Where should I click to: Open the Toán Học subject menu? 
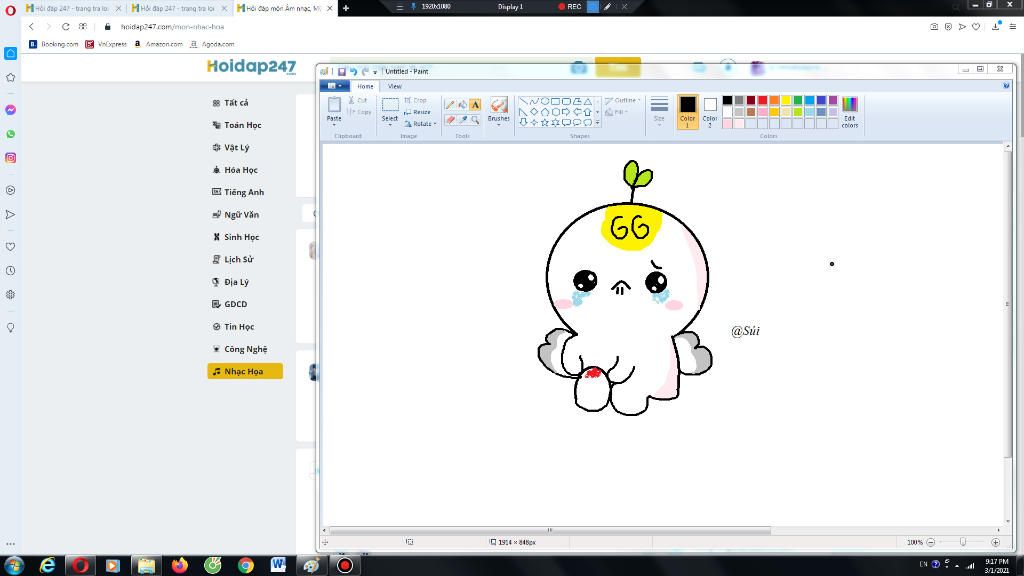(242, 125)
